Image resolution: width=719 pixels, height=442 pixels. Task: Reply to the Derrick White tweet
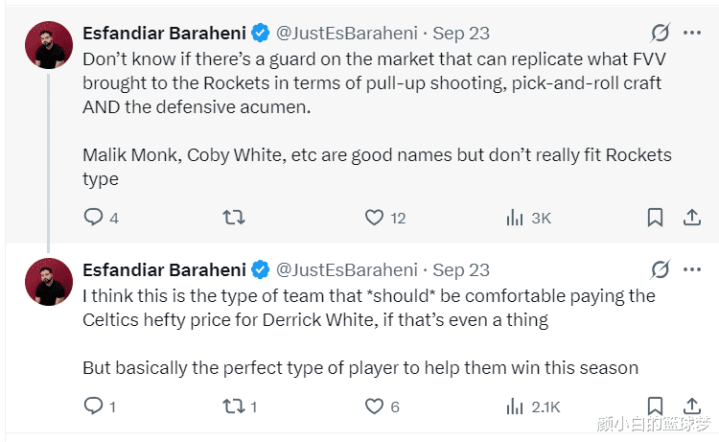93,406
